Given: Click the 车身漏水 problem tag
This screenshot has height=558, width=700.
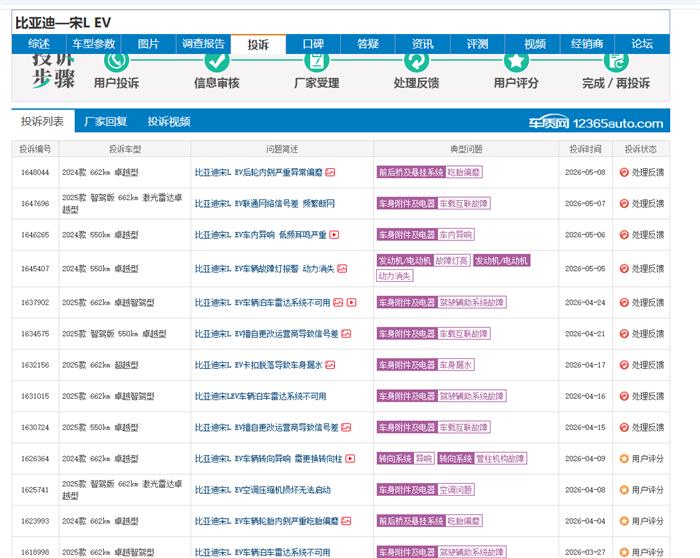Looking at the screenshot, I should (x=455, y=365).
